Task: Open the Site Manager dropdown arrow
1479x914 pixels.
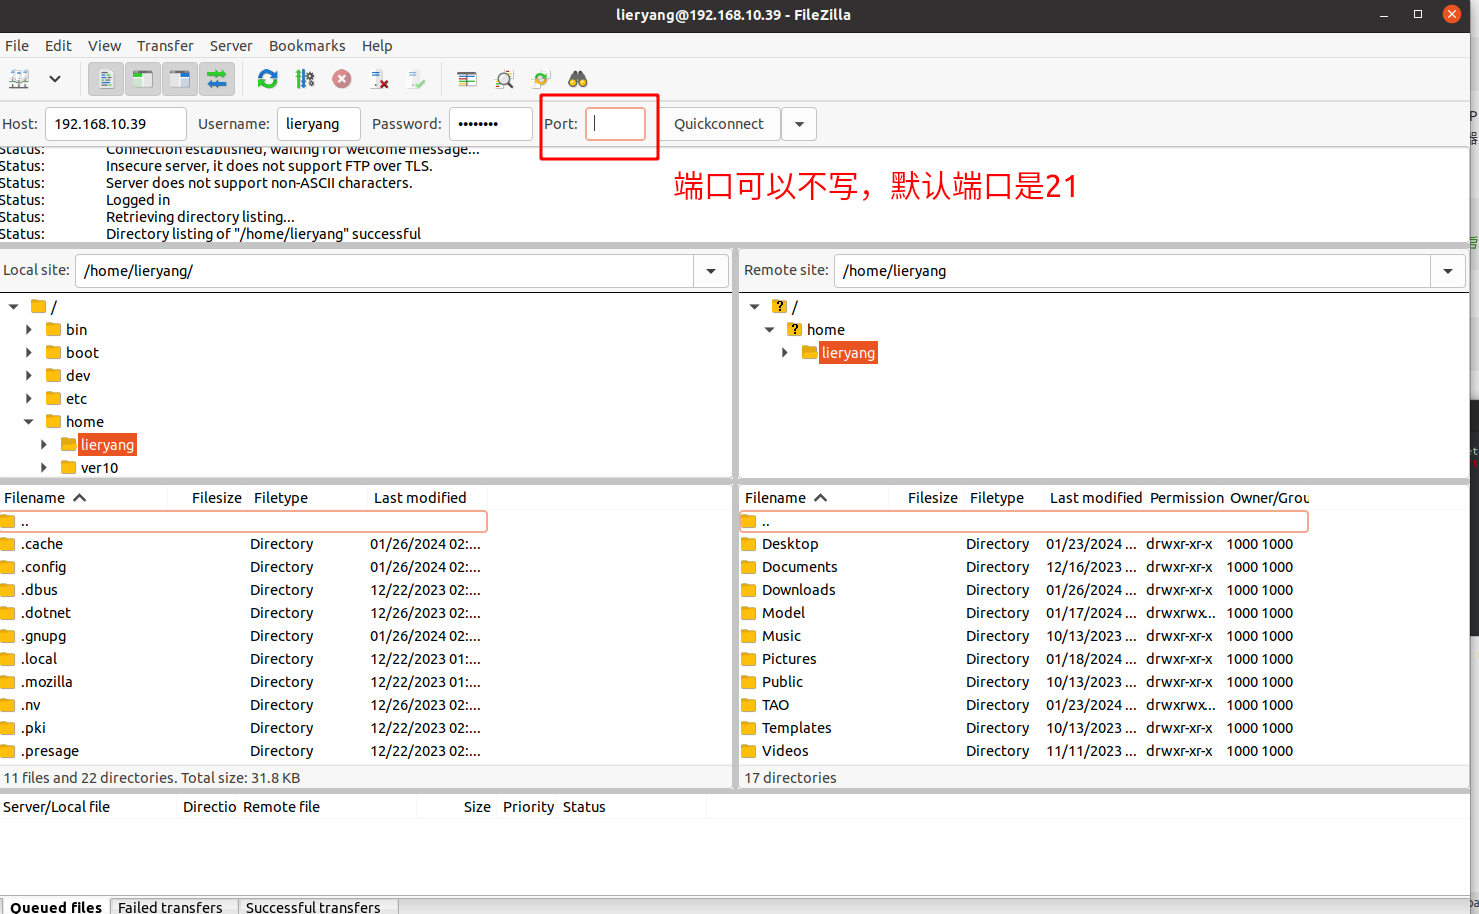Action: coord(55,79)
